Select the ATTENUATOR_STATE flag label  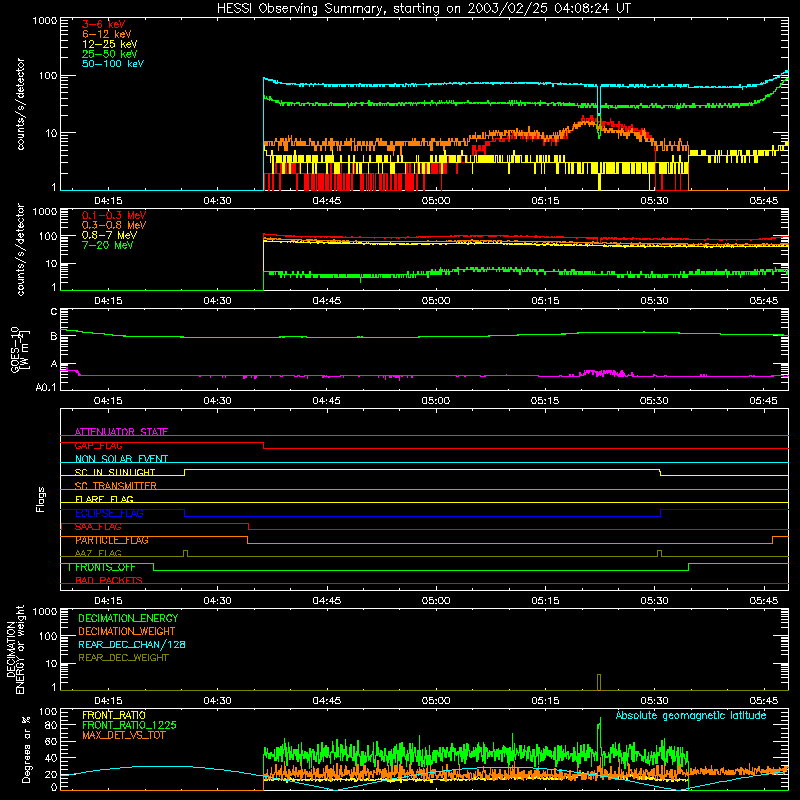point(121,432)
